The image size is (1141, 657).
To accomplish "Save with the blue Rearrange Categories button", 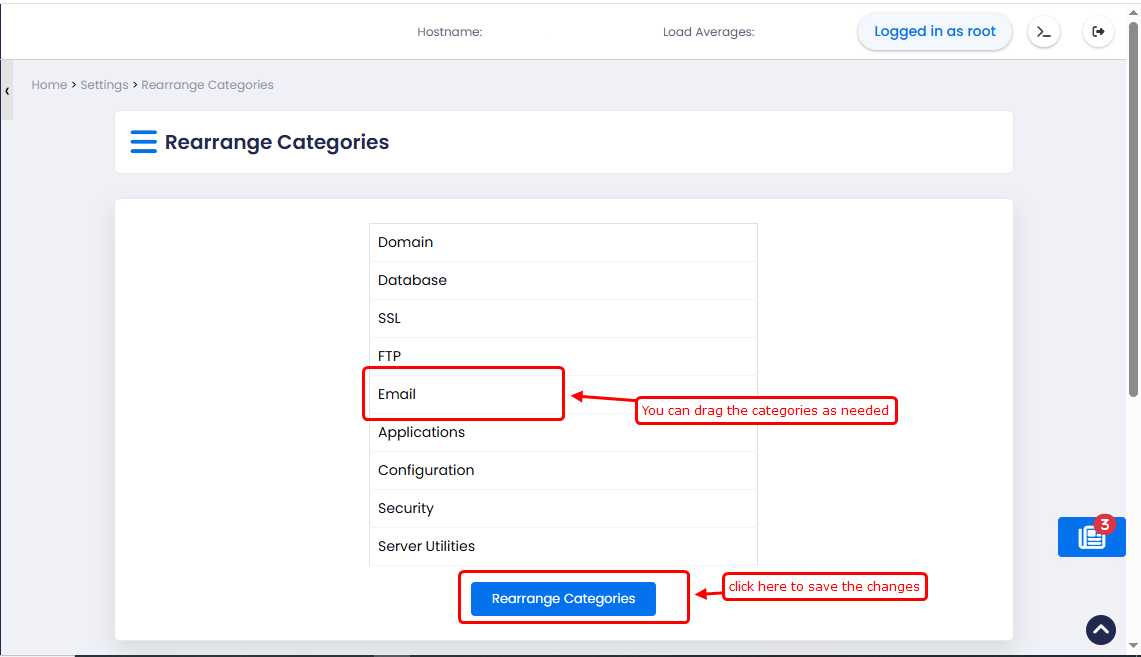I will (x=563, y=598).
